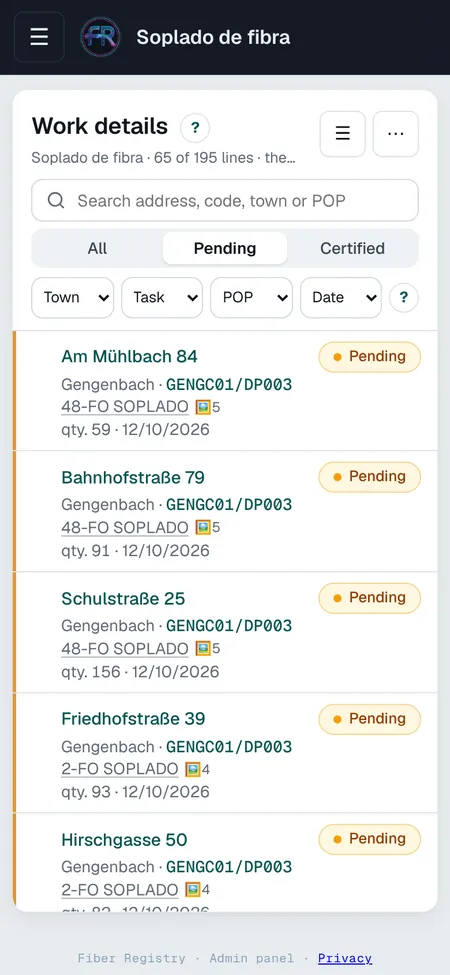
Task: Select the Pending filter segment
Action: (225, 248)
